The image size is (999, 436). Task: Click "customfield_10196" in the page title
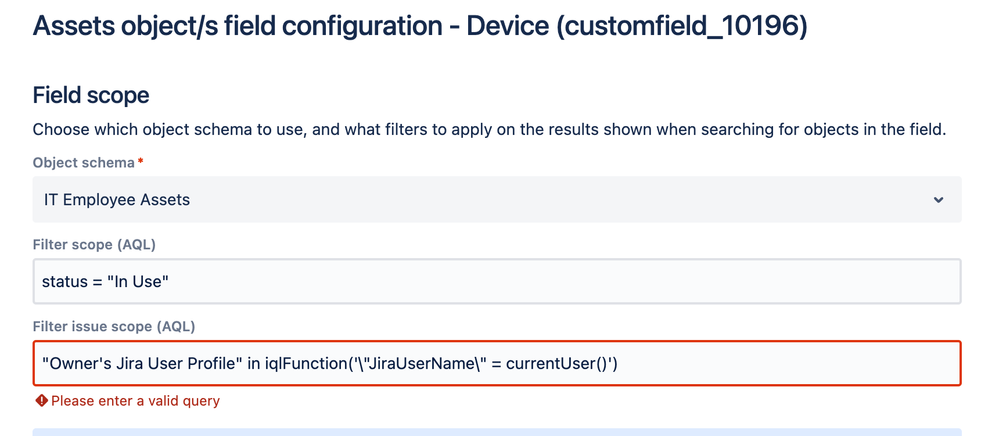coord(682,26)
